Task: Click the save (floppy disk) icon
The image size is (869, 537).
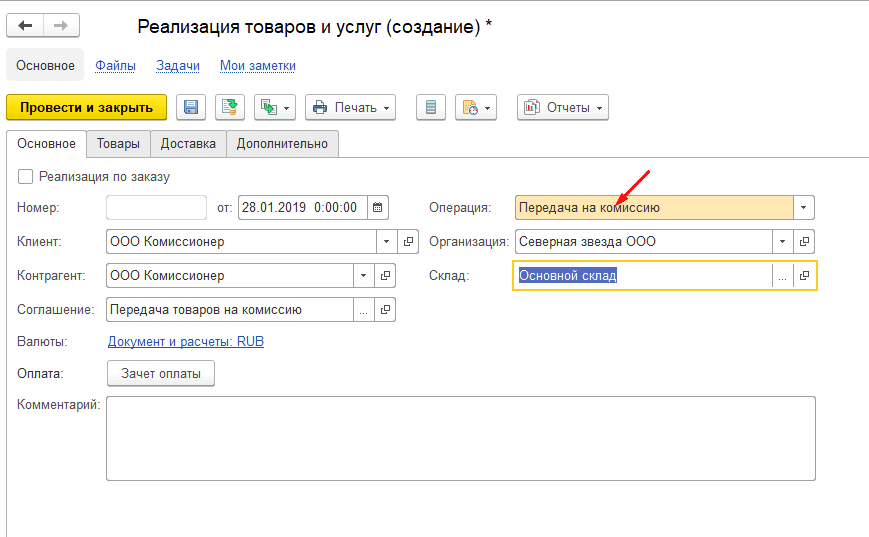Action: tap(191, 107)
